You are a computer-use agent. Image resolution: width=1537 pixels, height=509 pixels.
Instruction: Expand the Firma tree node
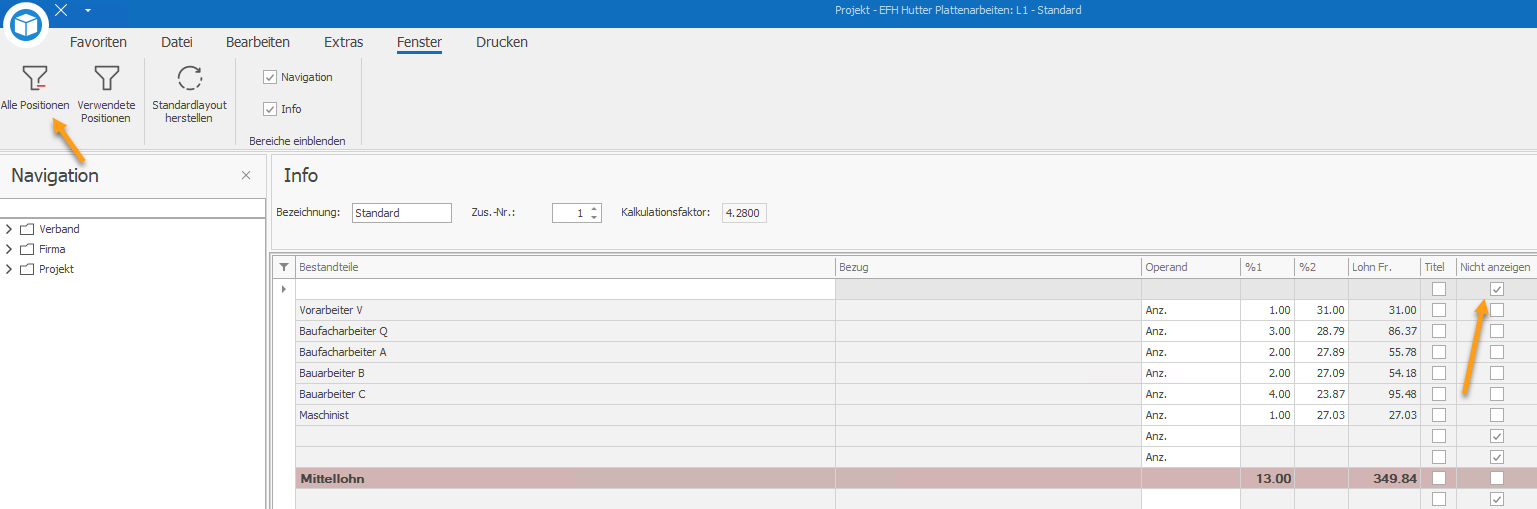pos(9,249)
